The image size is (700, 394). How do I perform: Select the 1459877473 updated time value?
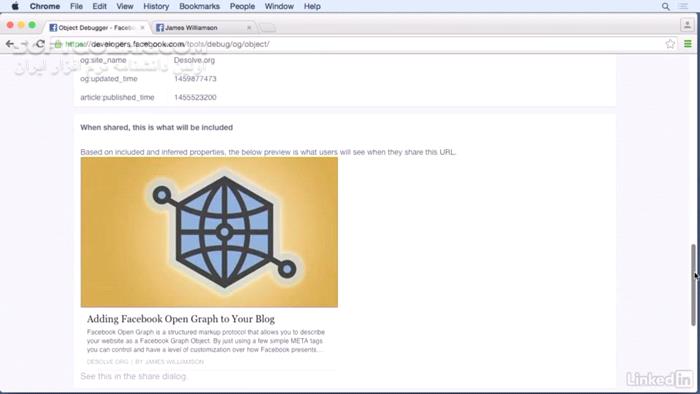click(195, 79)
